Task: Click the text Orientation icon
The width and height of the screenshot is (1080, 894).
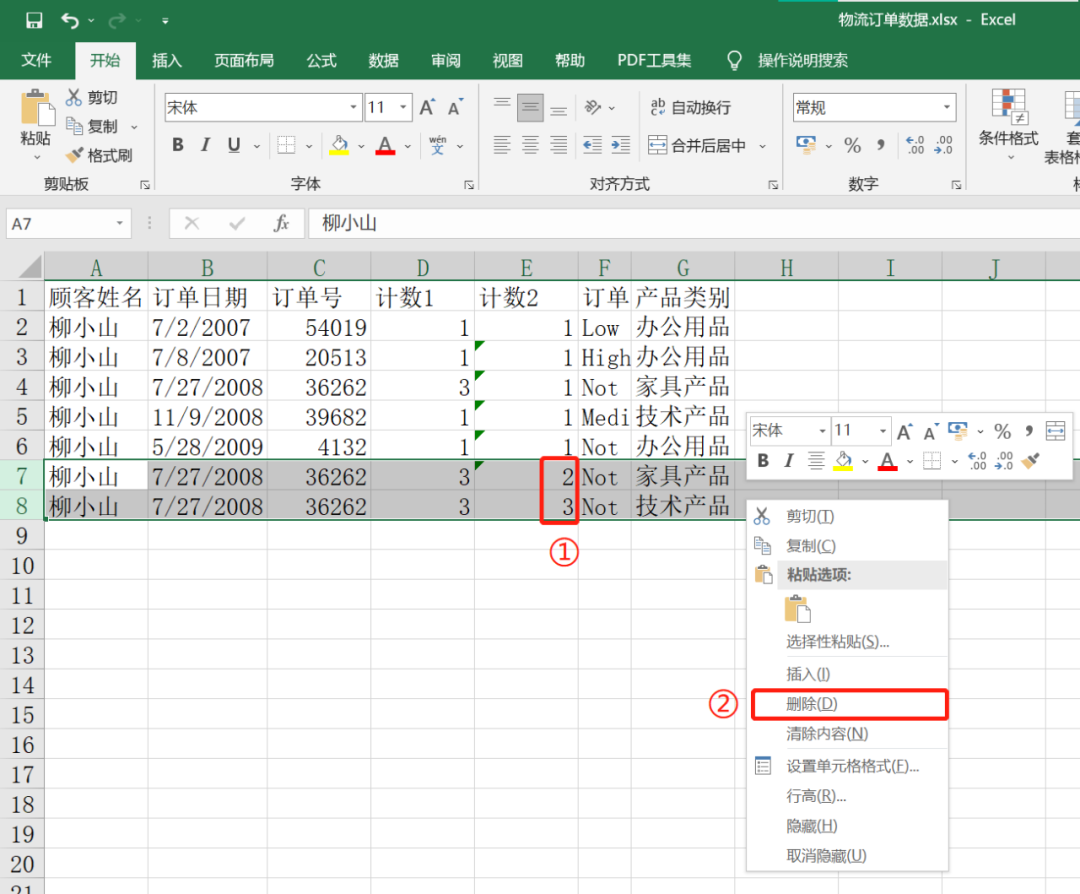Action: point(592,107)
